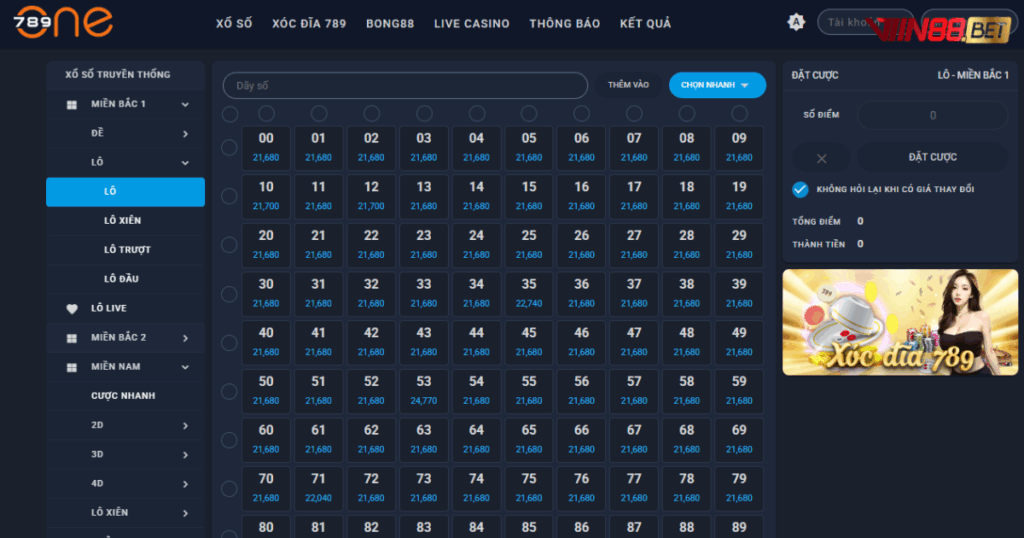This screenshot has width=1024, height=538.
Task: Click the WIN88 BET logo
Action: tap(944, 29)
